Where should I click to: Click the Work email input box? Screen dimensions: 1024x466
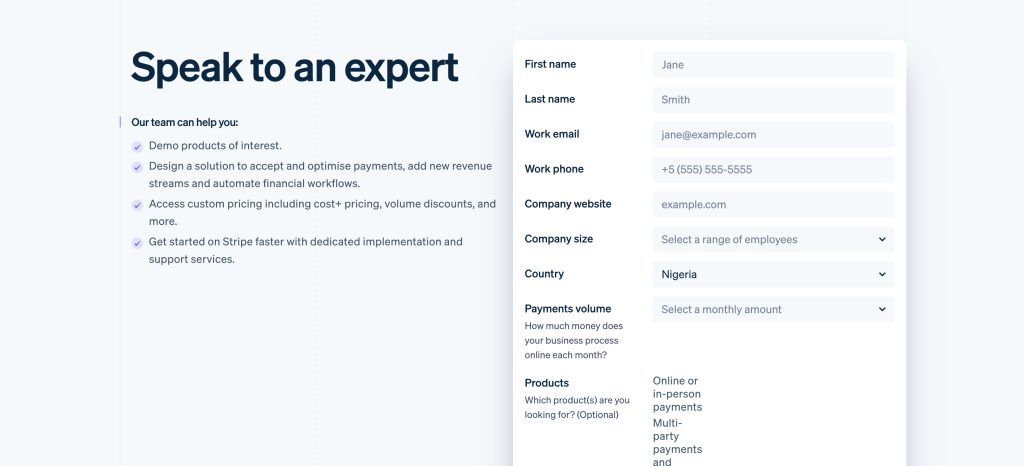tap(773, 135)
